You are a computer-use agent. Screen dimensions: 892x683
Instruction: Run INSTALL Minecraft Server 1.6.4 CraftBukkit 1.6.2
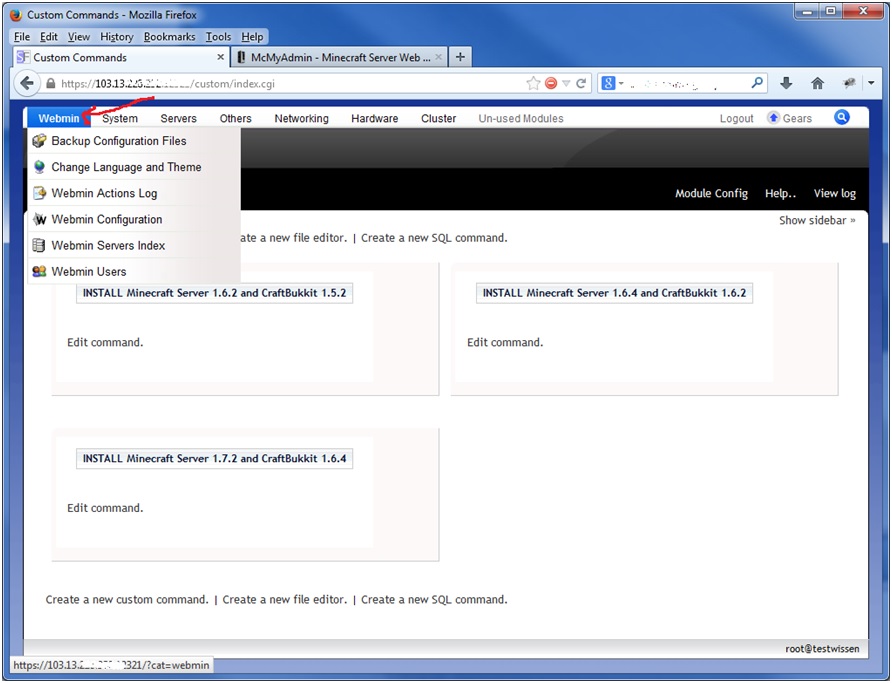pyautogui.click(x=614, y=293)
